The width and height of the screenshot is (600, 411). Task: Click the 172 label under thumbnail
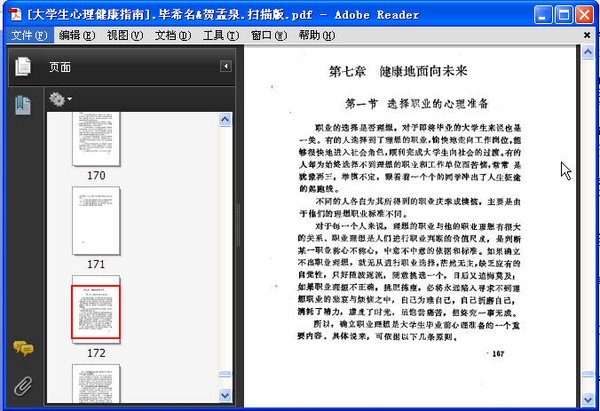click(x=96, y=353)
